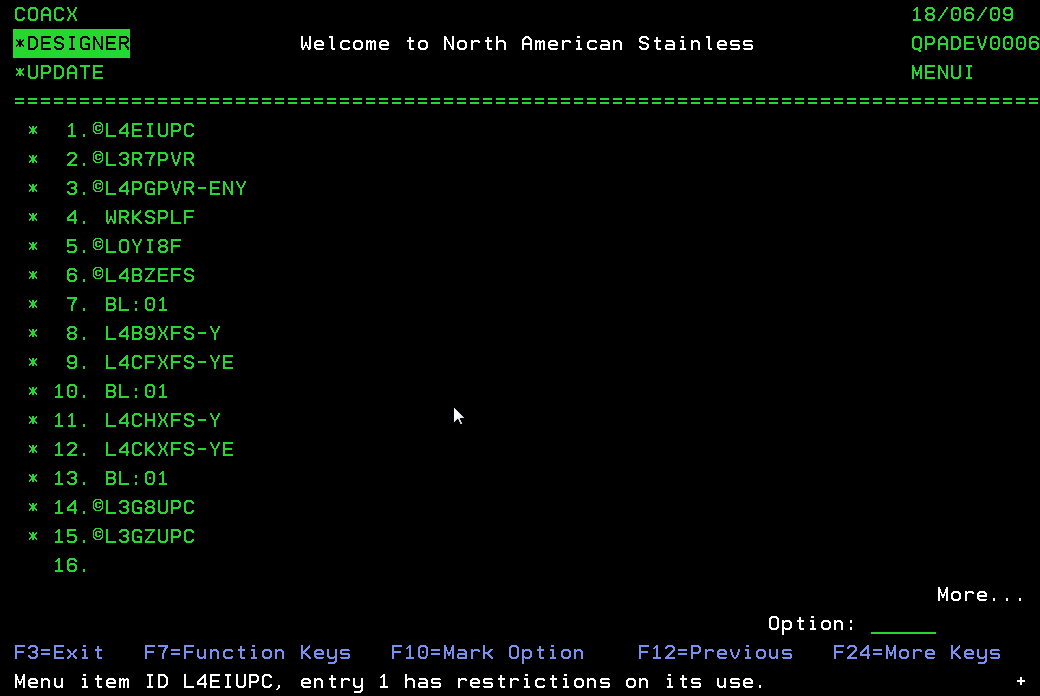Choose menu item 15 L3GZUPC
This screenshot has height=696, width=1040.
(x=149, y=537)
